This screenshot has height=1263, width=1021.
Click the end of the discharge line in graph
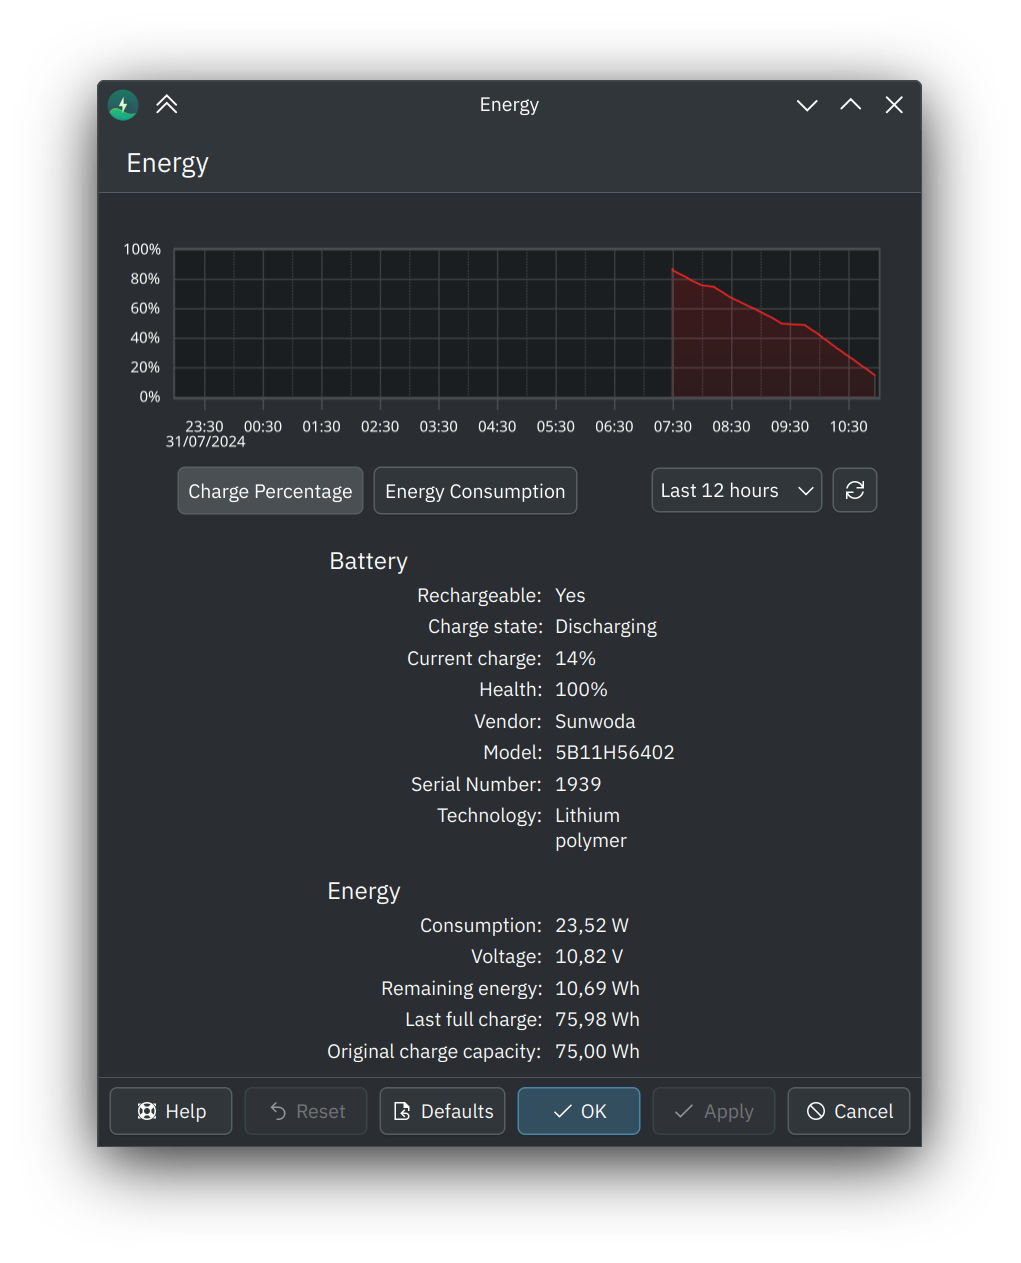(874, 375)
